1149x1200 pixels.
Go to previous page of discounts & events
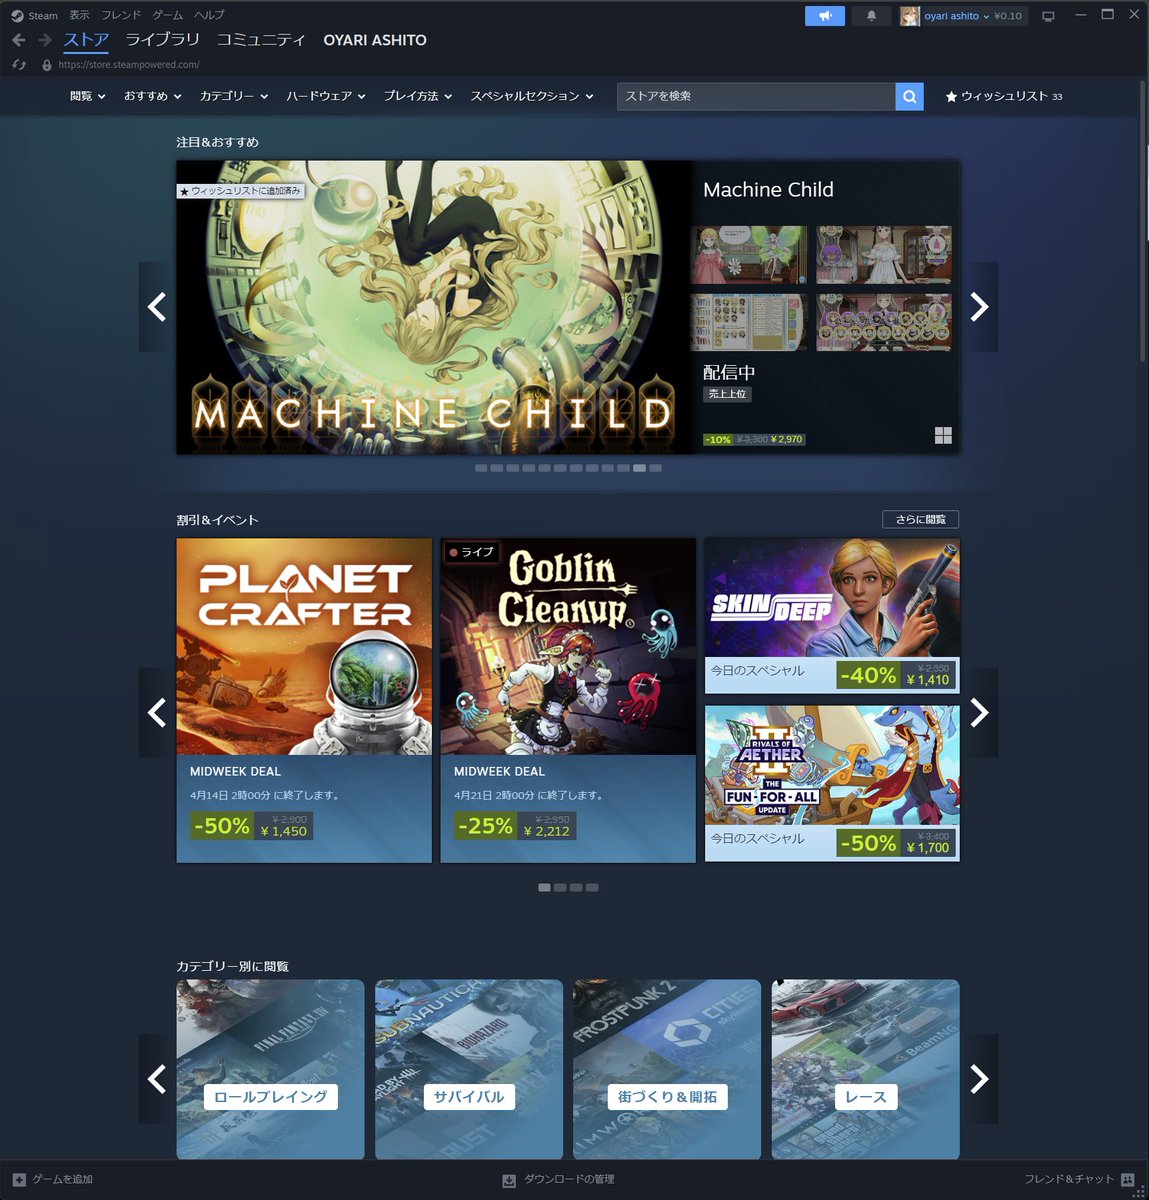[157, 712]
